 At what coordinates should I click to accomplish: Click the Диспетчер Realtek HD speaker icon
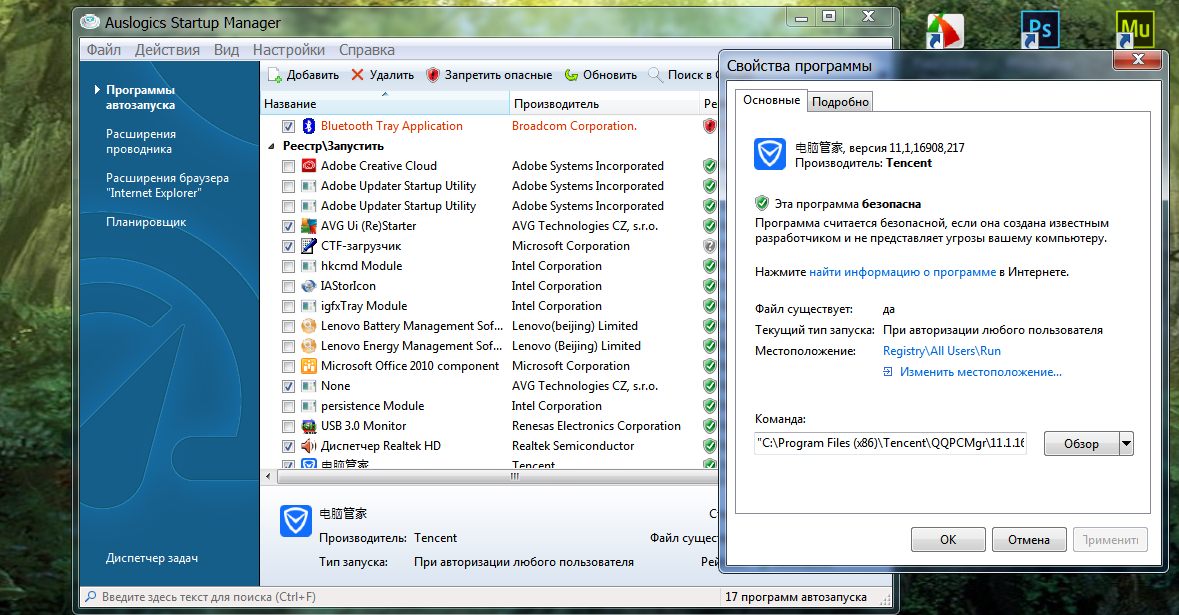pos(308,446)
